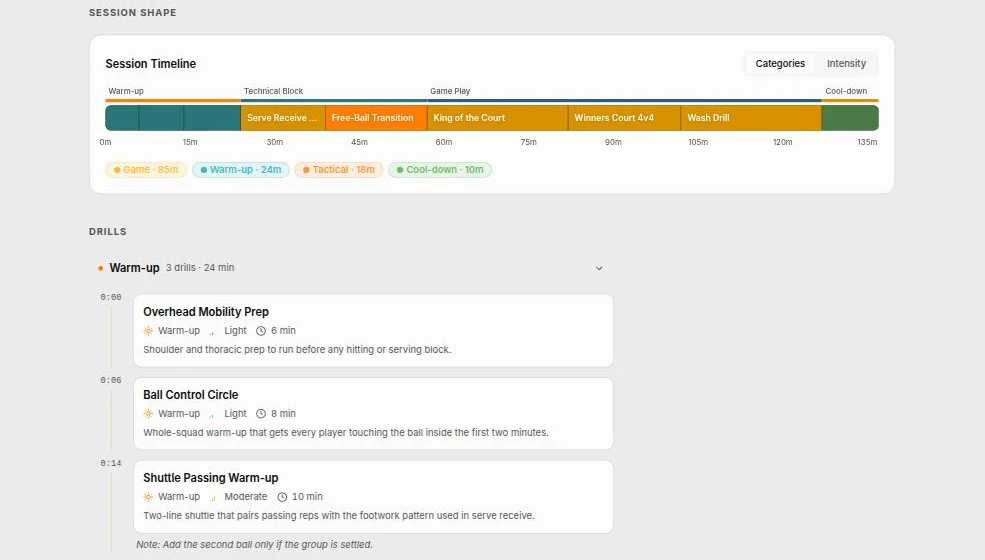Click the 105m tick label on timeline
Screen dimensions: 985x560
coord(698,142)
